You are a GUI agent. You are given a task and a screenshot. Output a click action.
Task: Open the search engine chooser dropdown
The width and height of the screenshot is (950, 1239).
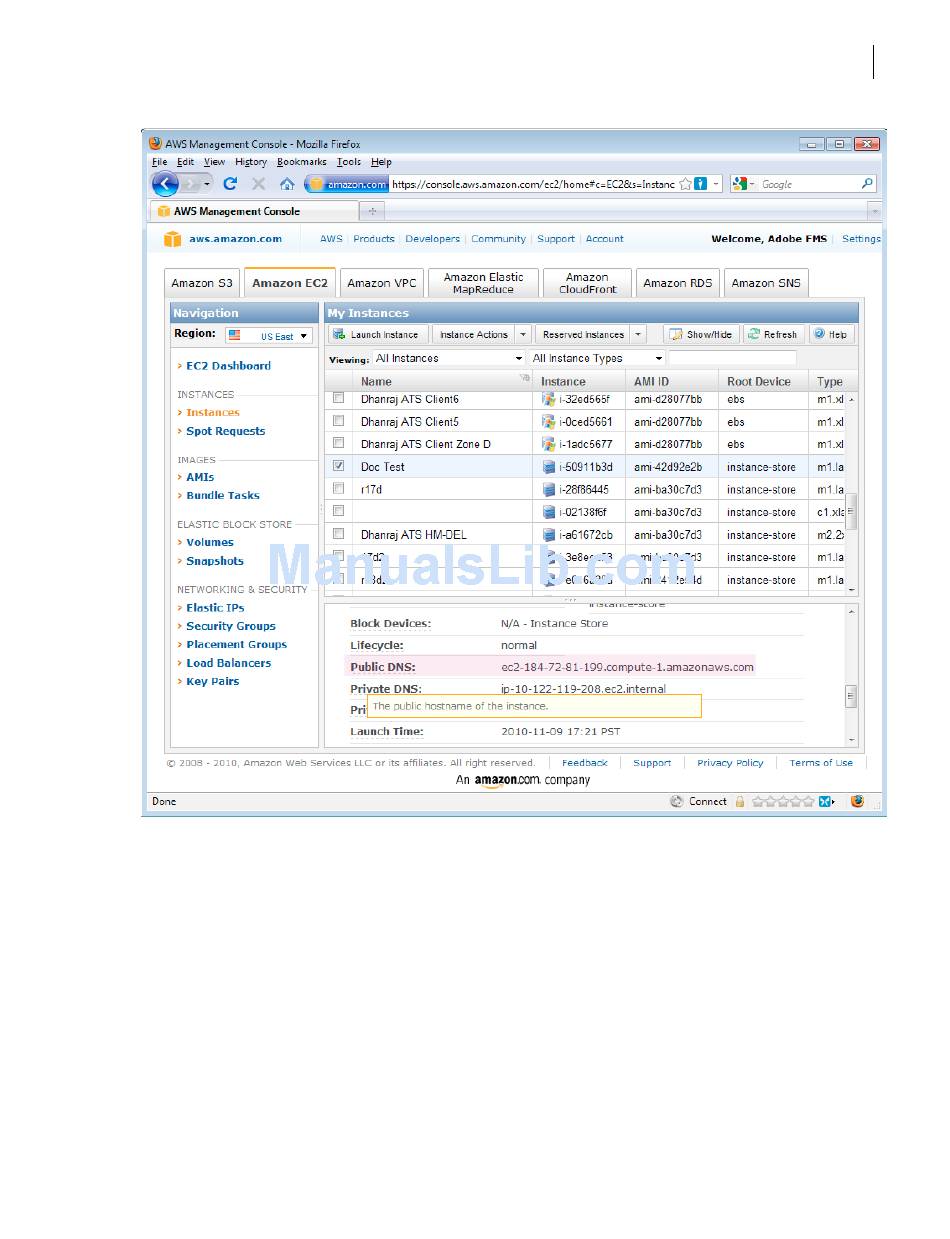pyautogui.click(x=743, y=184)
